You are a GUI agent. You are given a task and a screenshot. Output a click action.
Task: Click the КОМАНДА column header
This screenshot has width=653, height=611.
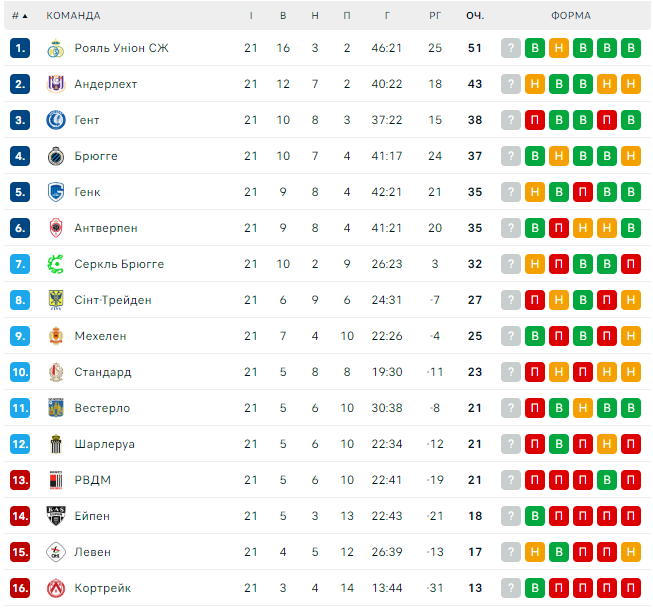(73, 16)
